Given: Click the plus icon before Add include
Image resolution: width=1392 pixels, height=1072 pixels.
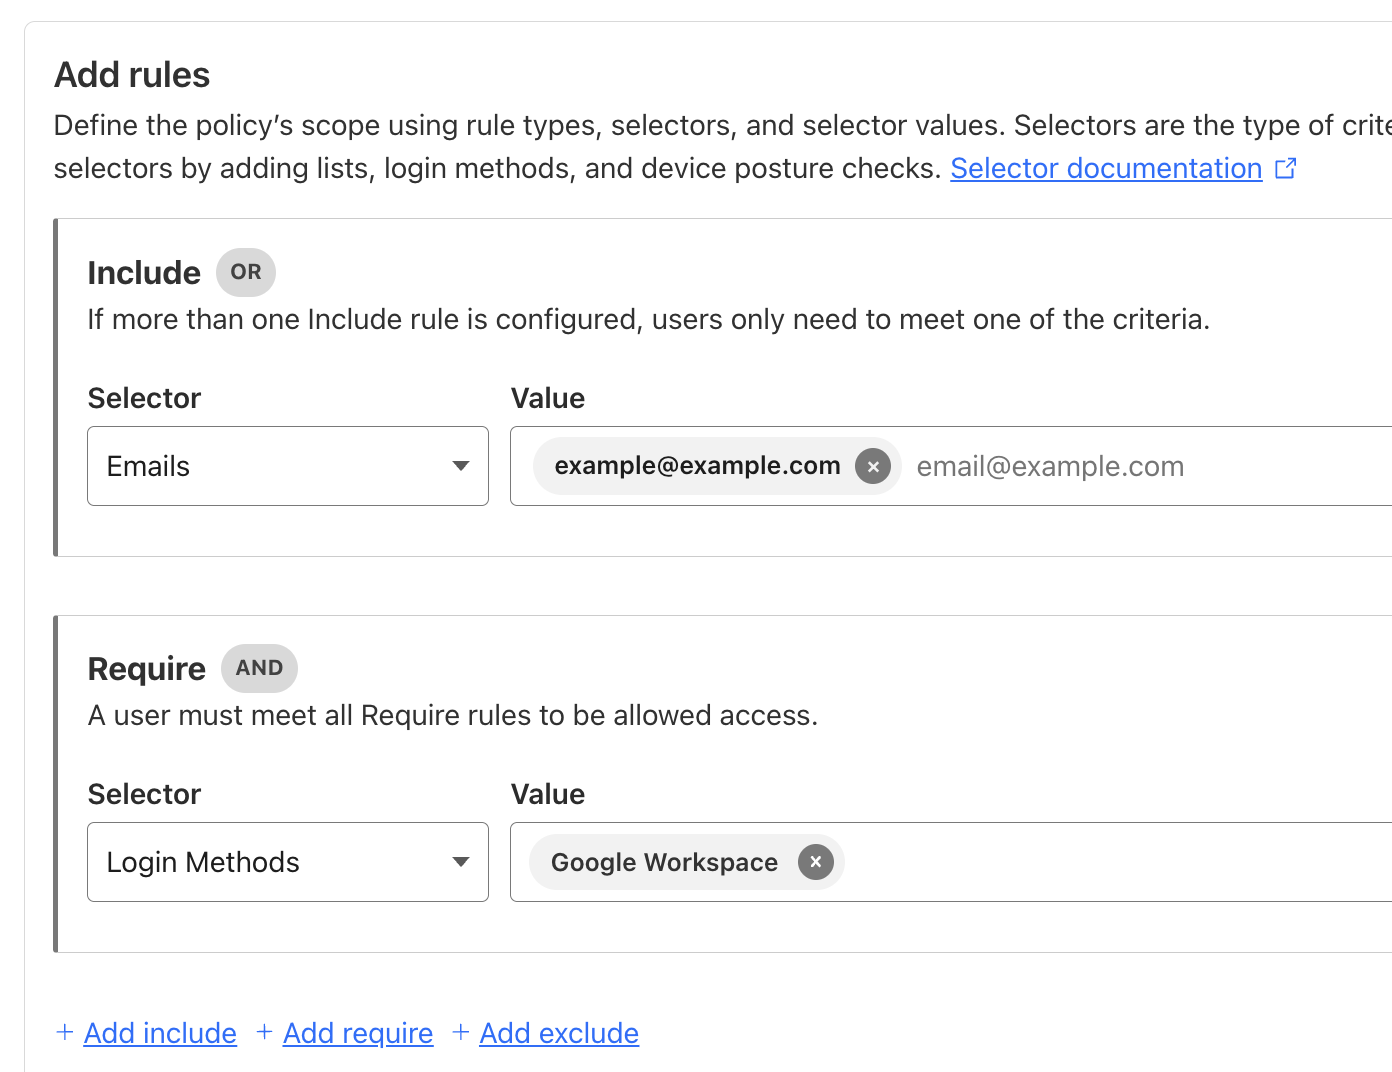Looking at the screenshot, I should tap(65, 1032).
